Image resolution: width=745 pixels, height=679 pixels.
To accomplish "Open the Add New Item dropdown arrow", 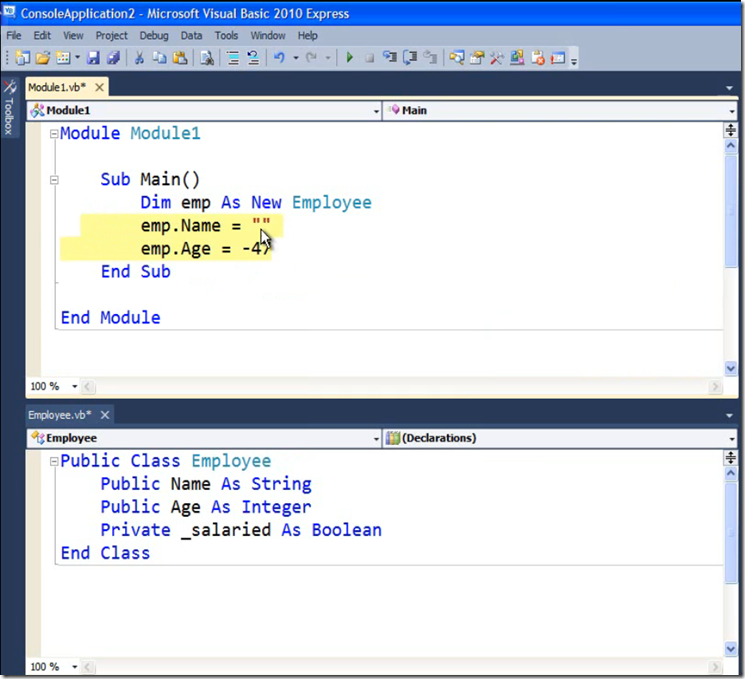I will pos(77,58).
